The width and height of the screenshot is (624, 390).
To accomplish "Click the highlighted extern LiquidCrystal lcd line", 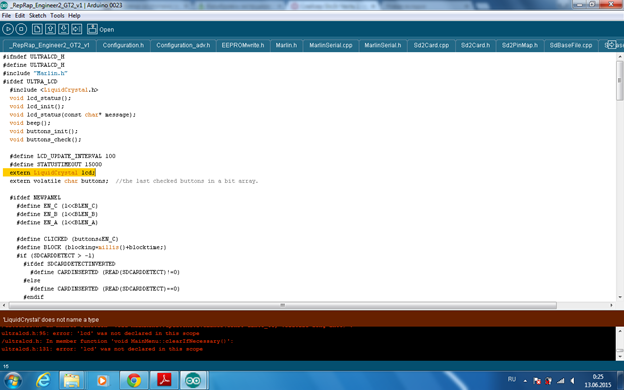I will coord(49,173).
